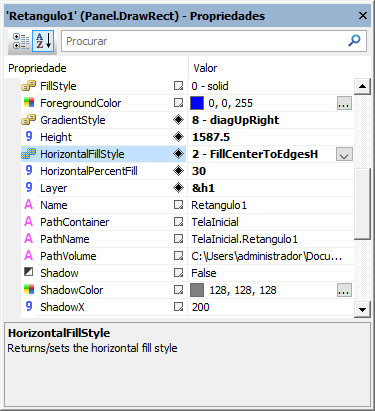Toggle association marker for Shadow
375x411 pixels.
pyautogui.click(x=179, y=273)
